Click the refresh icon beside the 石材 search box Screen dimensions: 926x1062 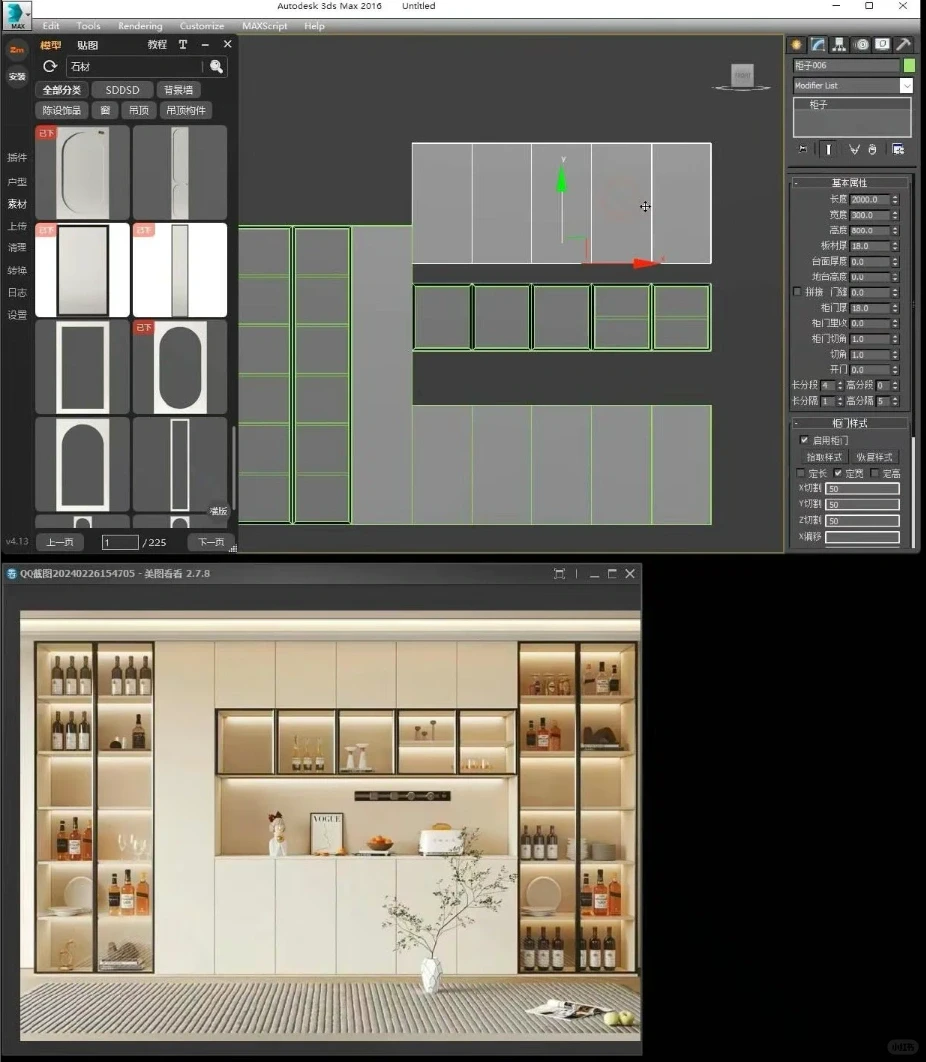[x=49, y=65]
